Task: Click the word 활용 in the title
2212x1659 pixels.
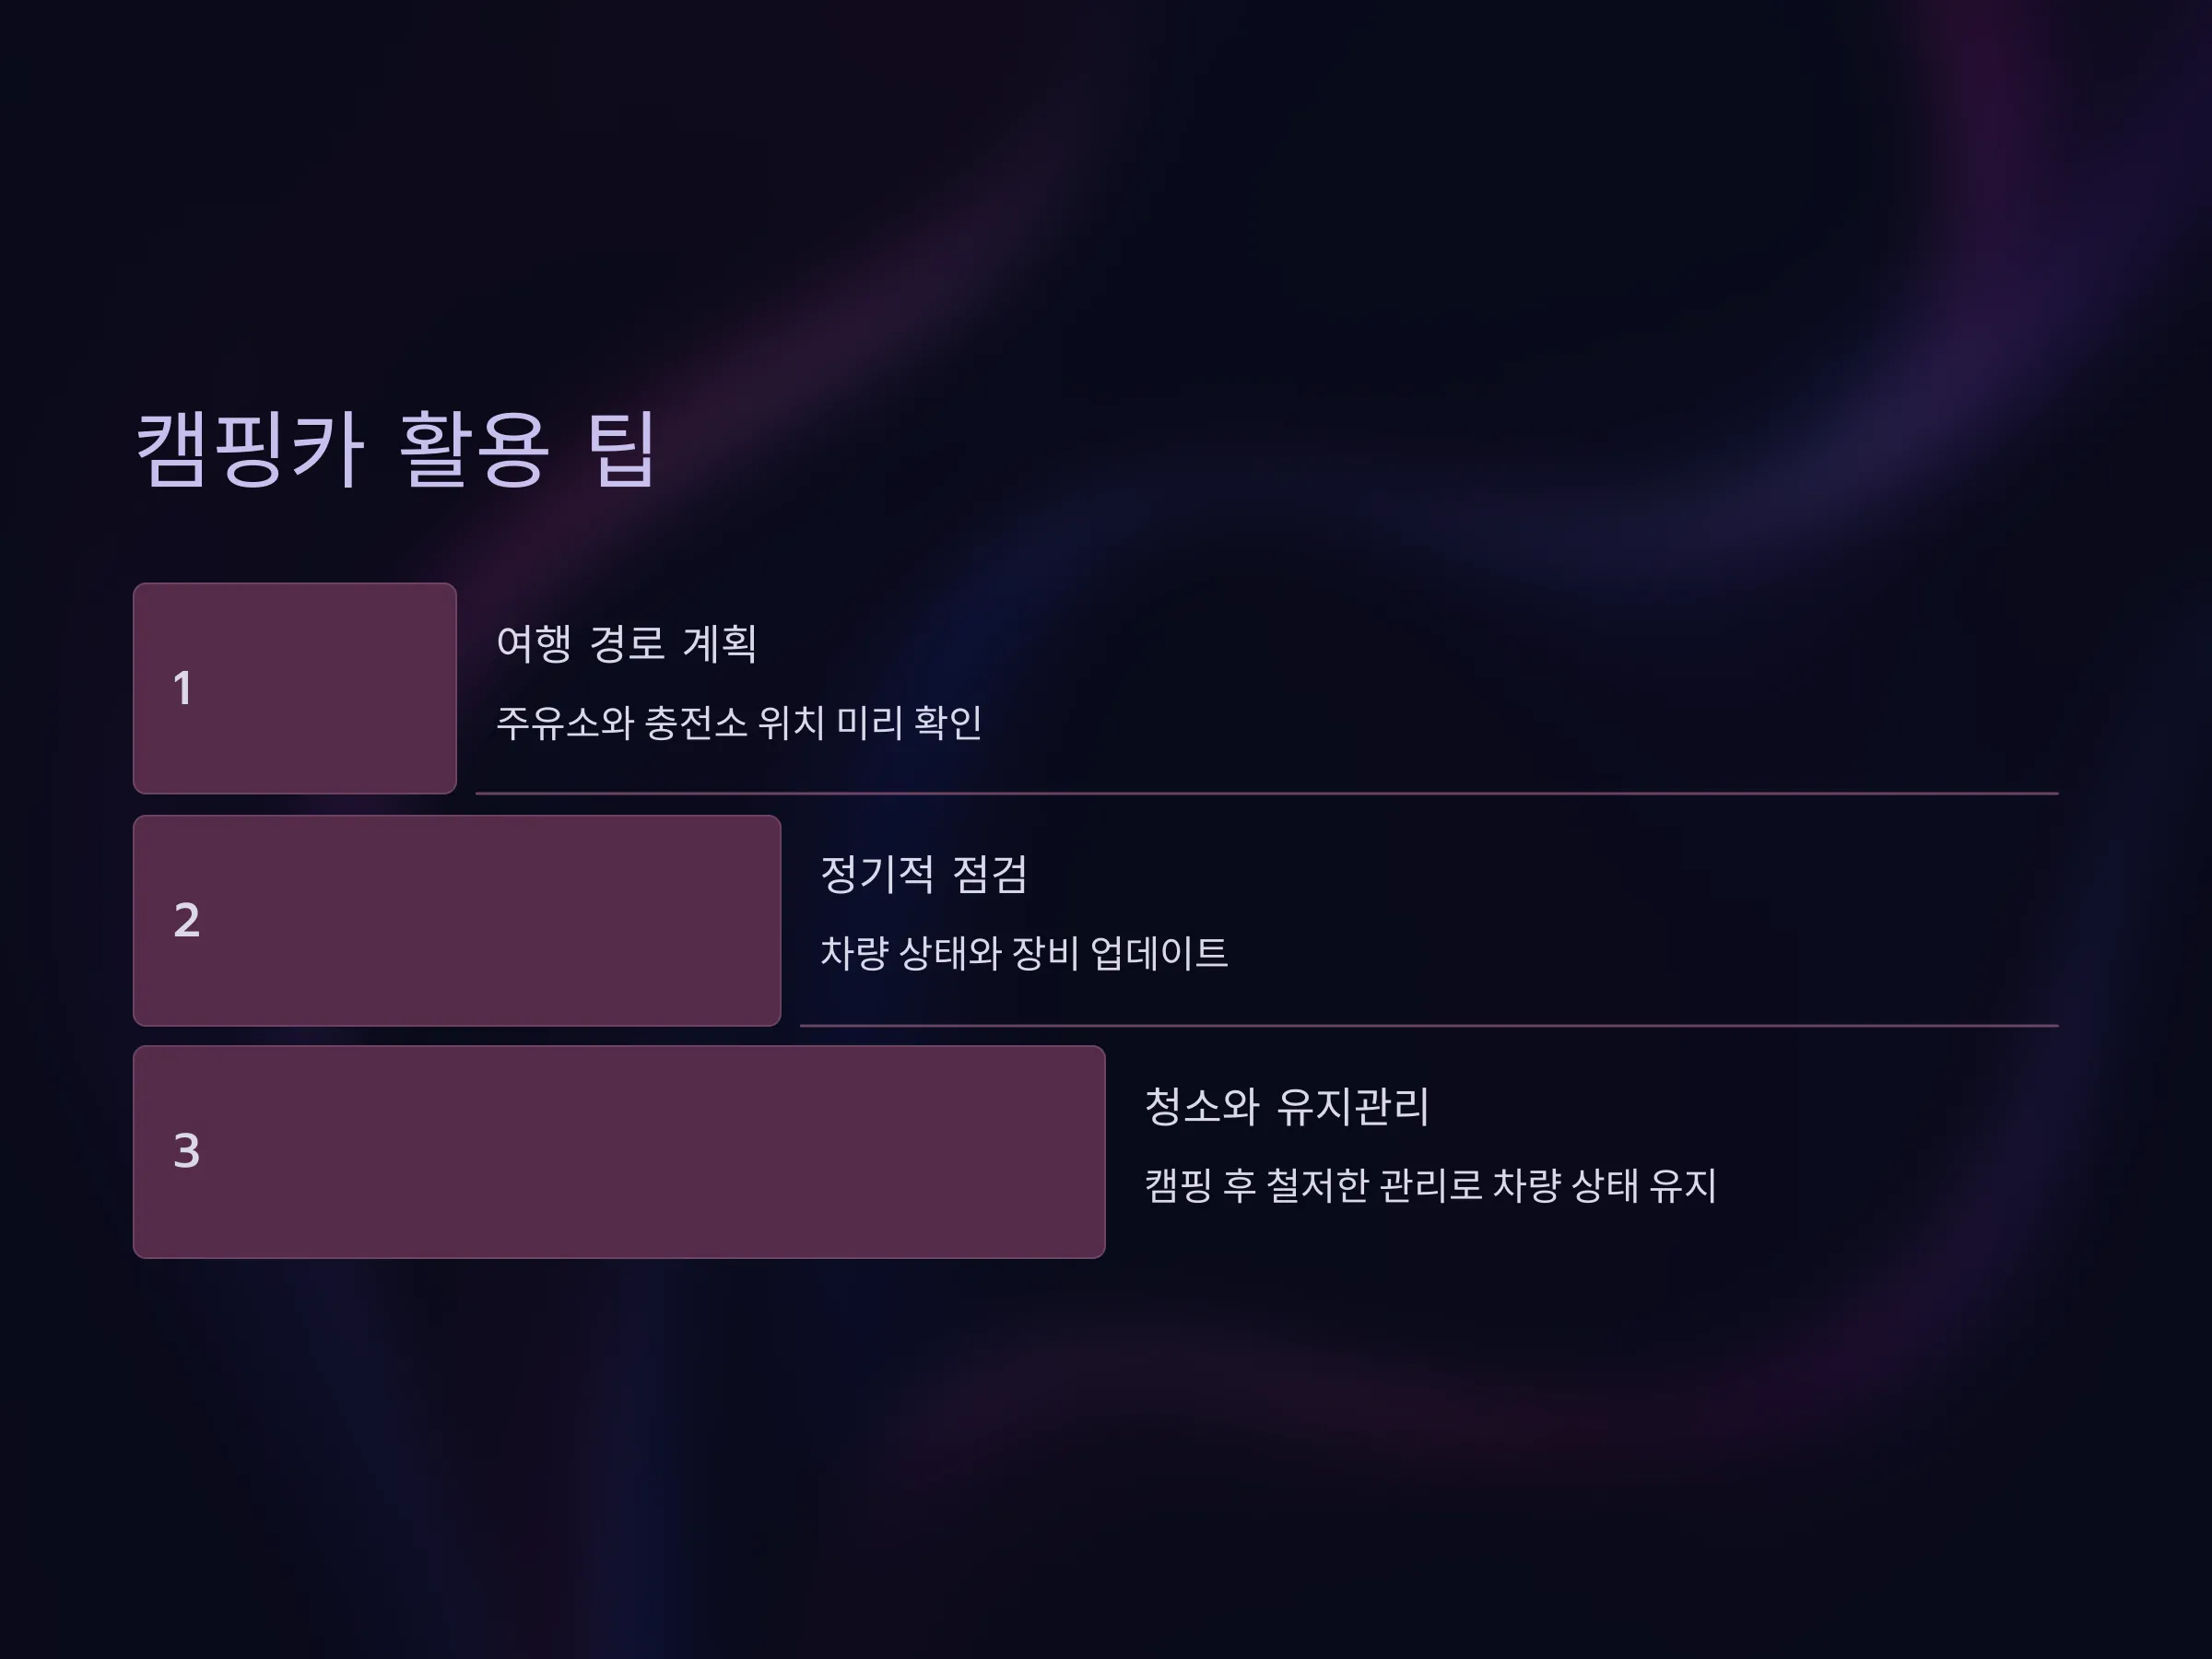Action: [x=474, y=449]
